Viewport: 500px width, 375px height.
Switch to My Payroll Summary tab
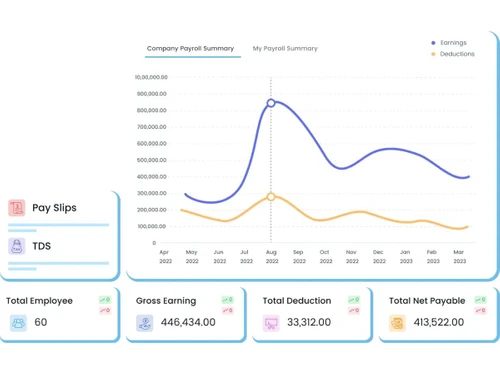(285, 49)
